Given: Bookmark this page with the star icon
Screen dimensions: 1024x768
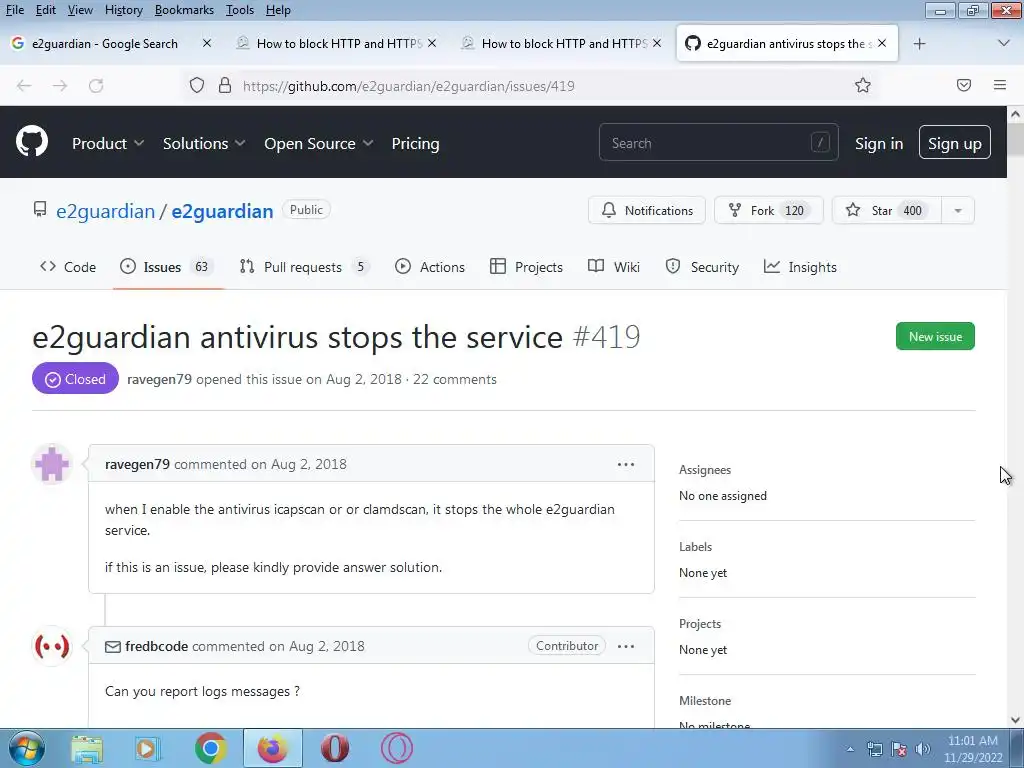Looking at the screenshot, I should pyautogui.click(x=863, y=86).
